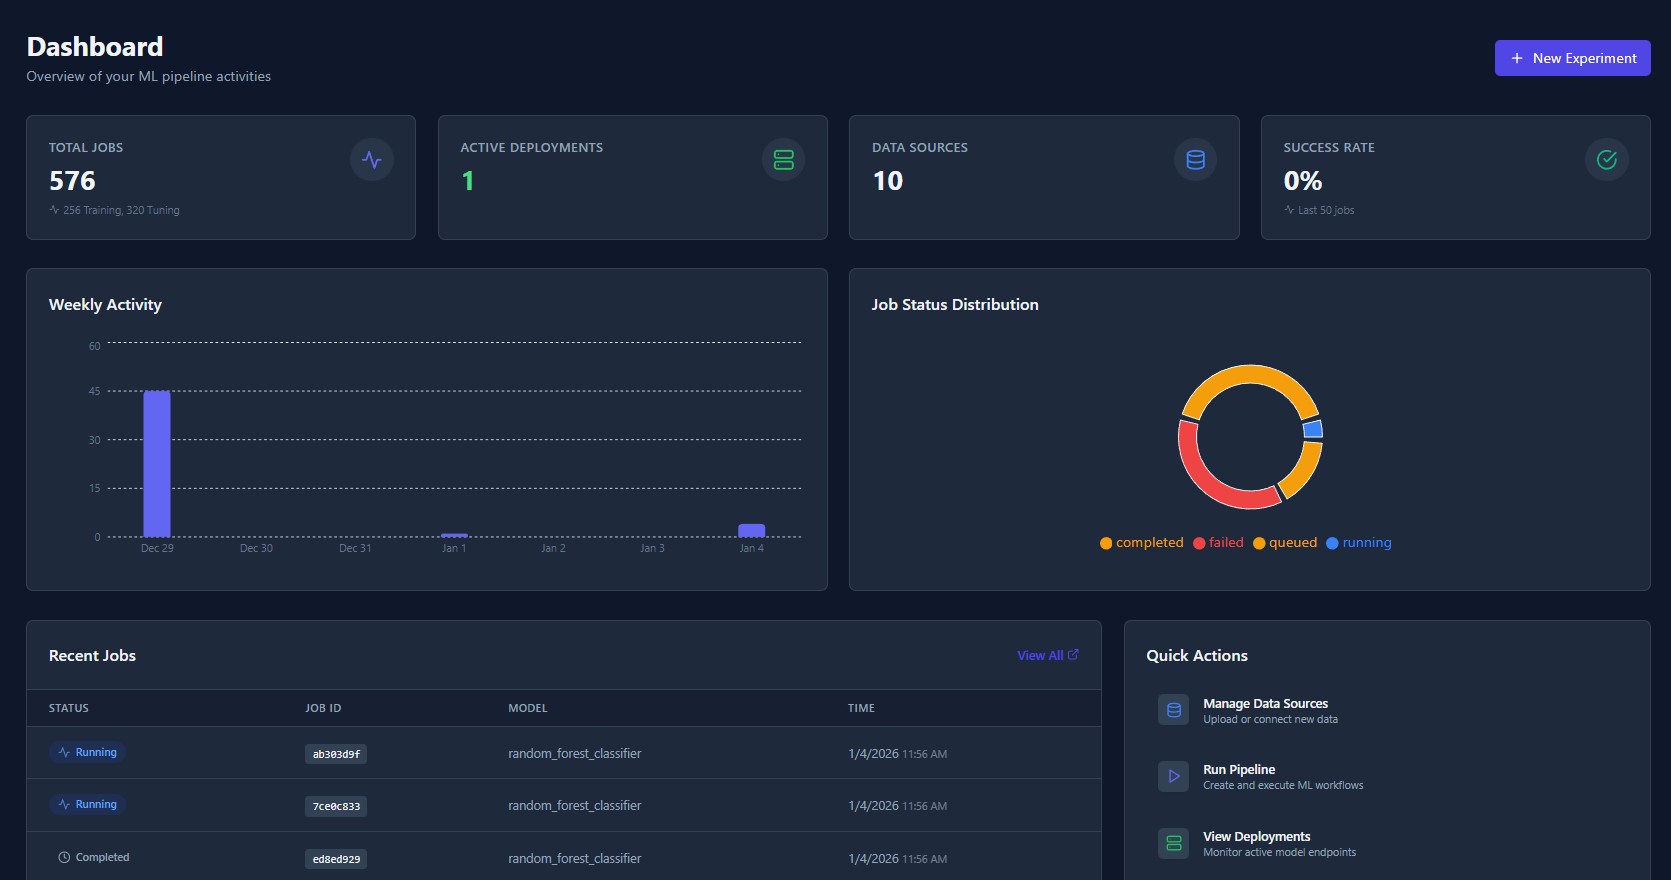Screen dimensions: 1671x880
Task: Select job ID 7ce0c833
Action: point(336,806)
